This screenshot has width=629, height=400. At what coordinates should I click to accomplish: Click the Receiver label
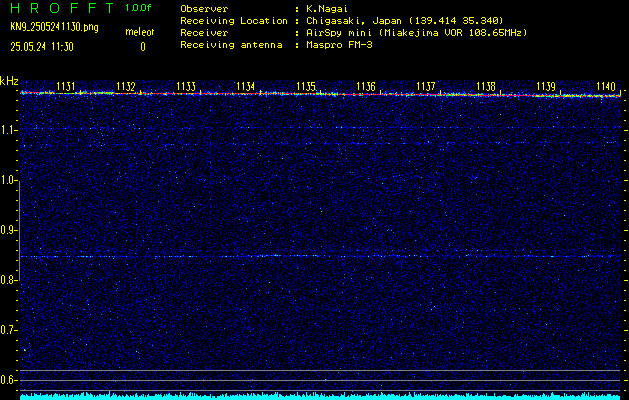click(204, 33)
